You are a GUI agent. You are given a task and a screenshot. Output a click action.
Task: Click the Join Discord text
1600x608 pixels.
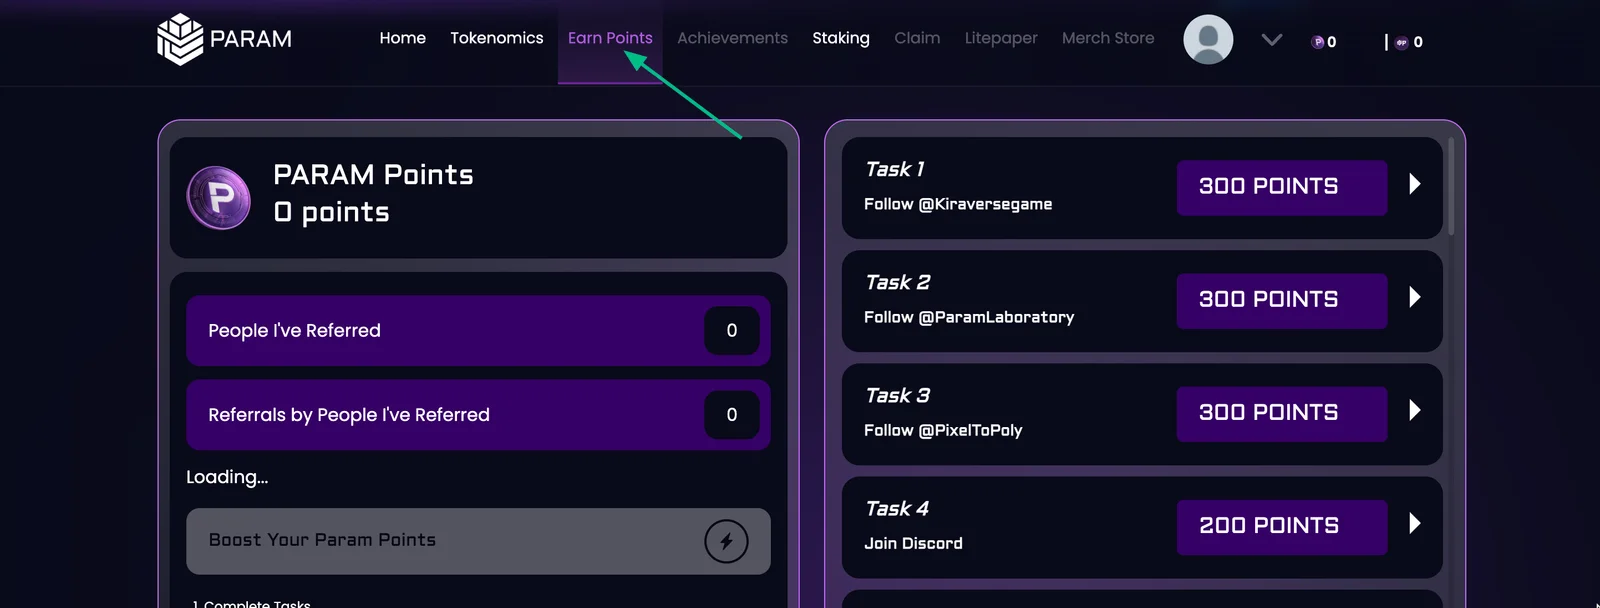913,543
